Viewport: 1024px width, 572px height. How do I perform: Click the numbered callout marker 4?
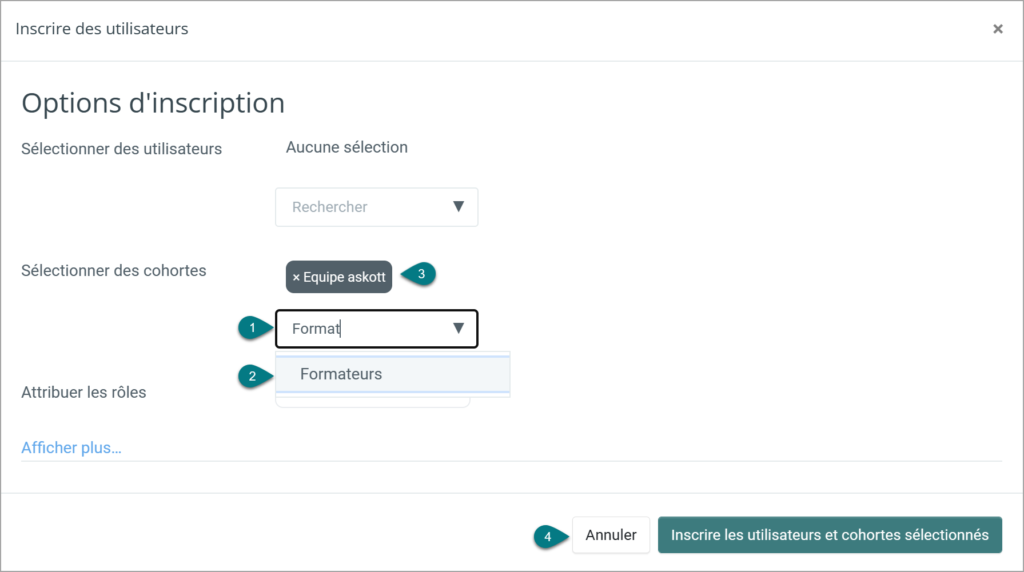(550, 537)
